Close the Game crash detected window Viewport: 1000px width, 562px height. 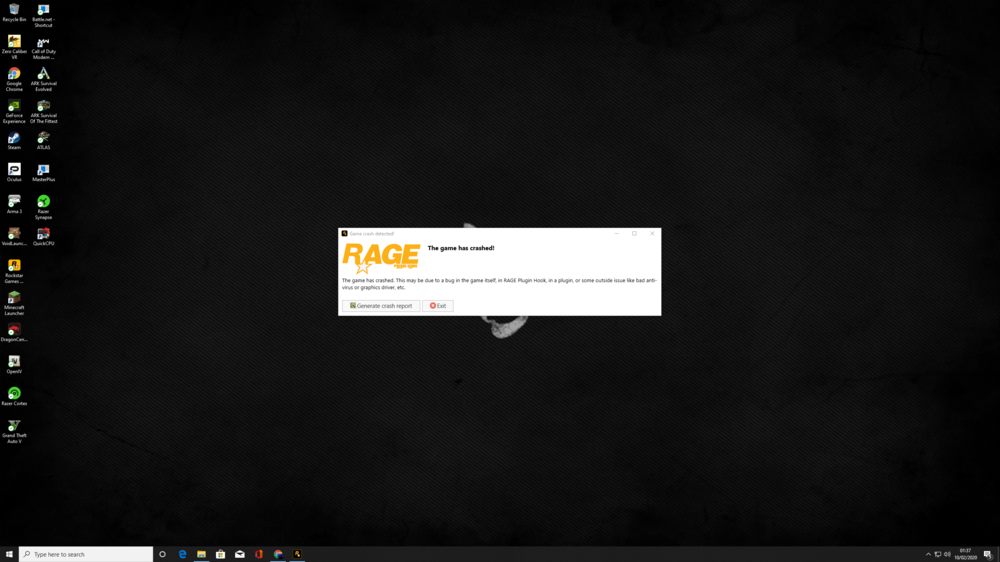point(652,233)
